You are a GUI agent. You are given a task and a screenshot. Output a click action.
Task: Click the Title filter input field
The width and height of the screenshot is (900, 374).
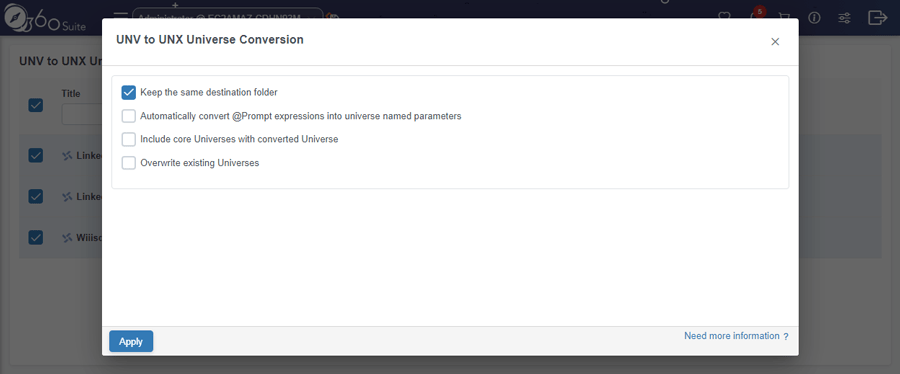82,115
